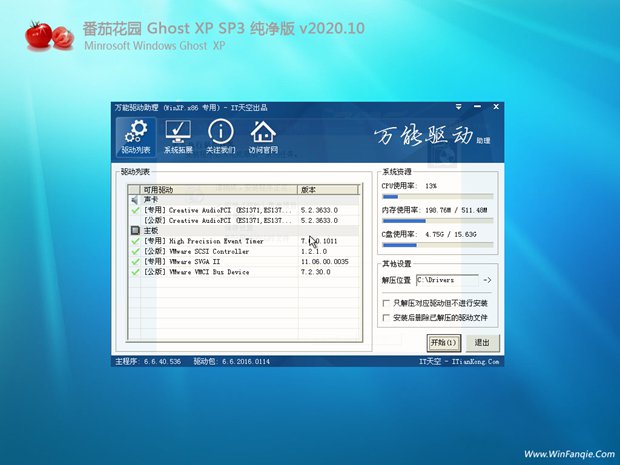The height and width of the screenshot is (465, 620).
Task: Click the 关注我们 info icon
Action: tap(220, 137)
